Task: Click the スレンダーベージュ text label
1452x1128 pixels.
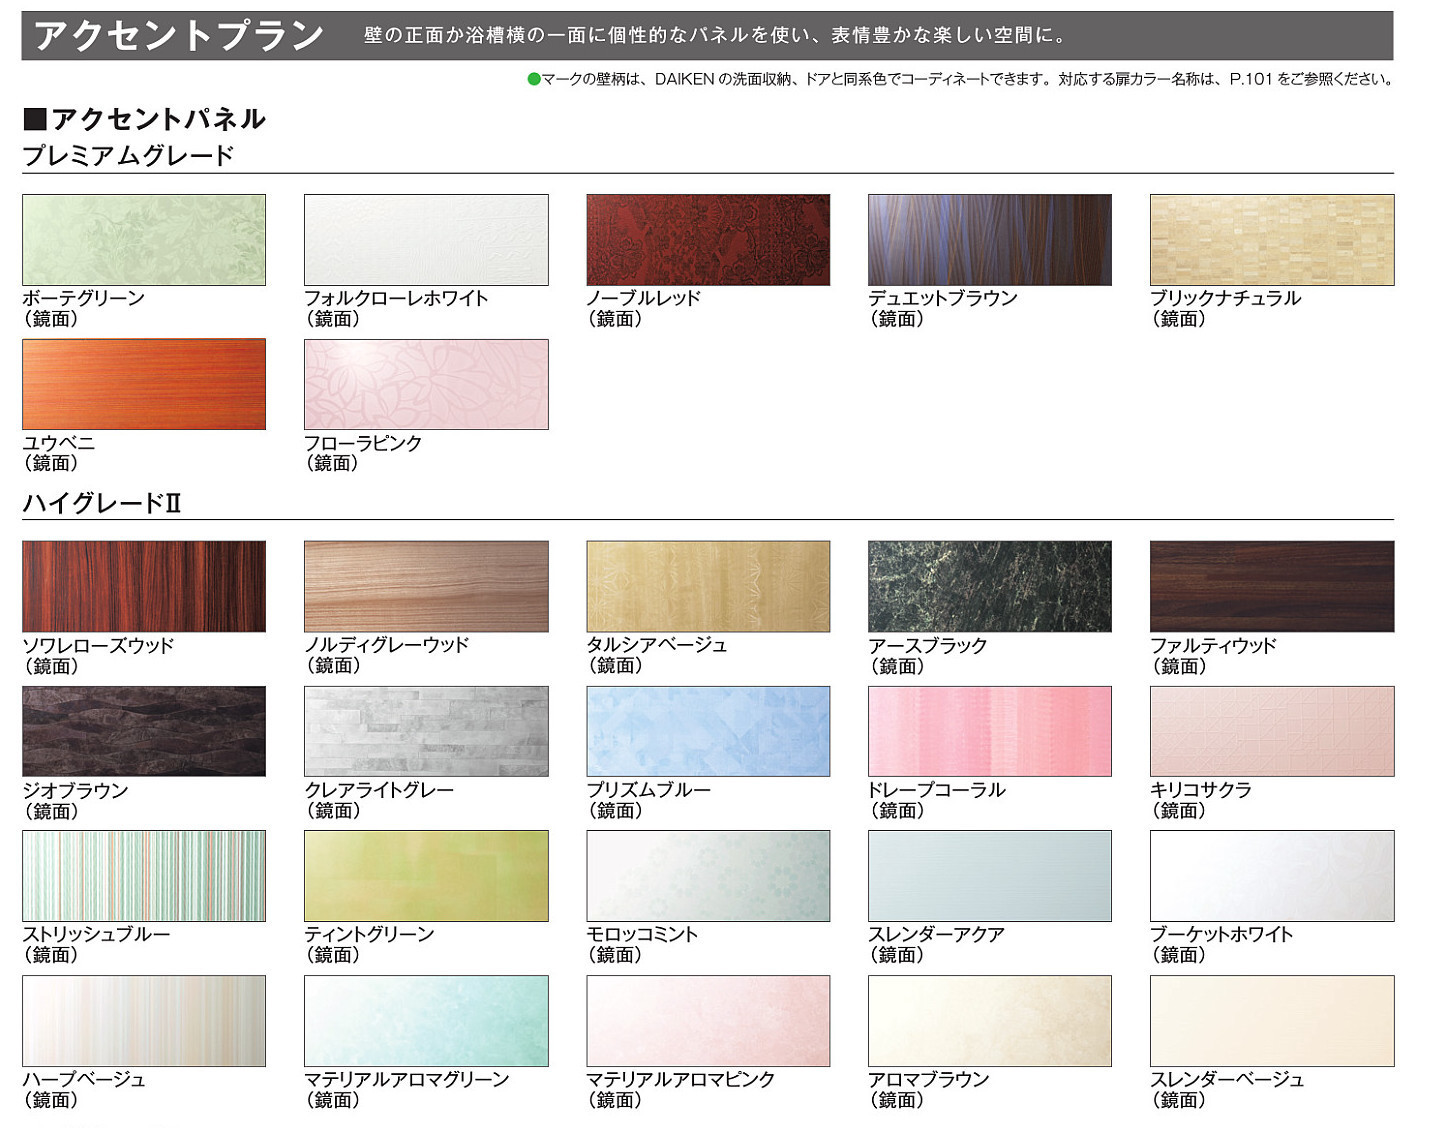Action: (x=1227, y=1079)
